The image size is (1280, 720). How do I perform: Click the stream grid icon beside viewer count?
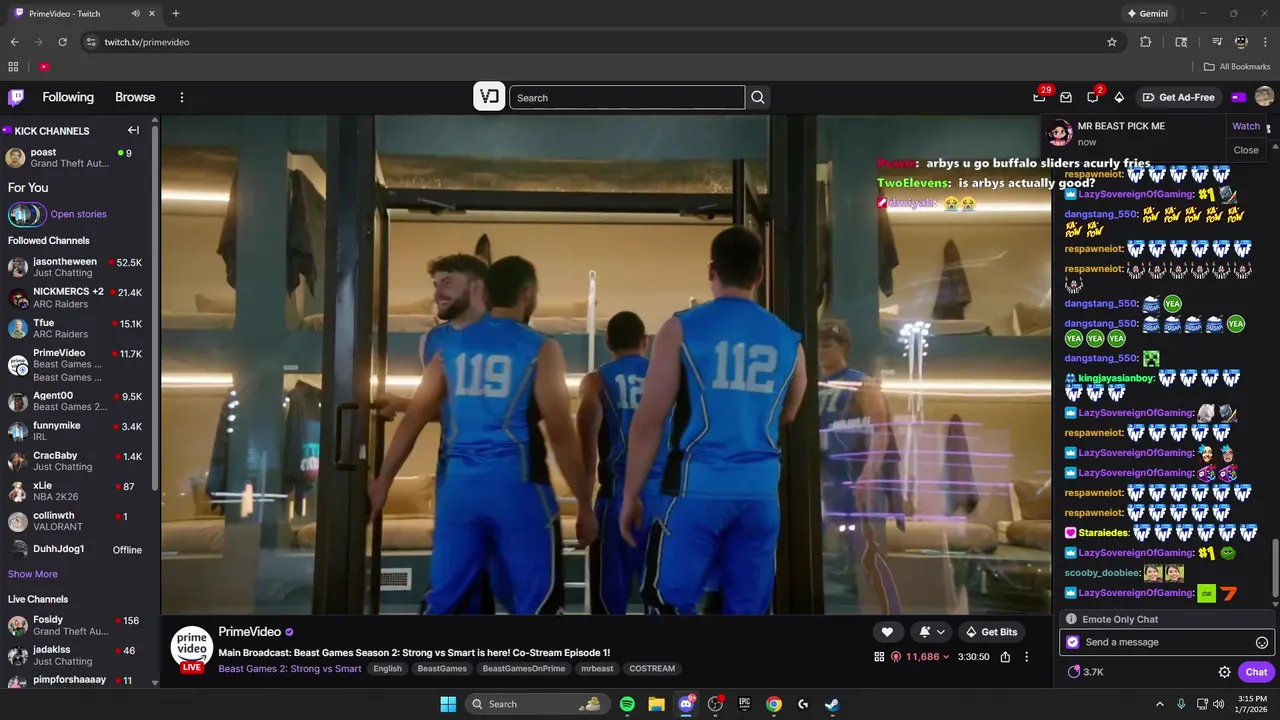pyautogui.click(x=879, y=657)
